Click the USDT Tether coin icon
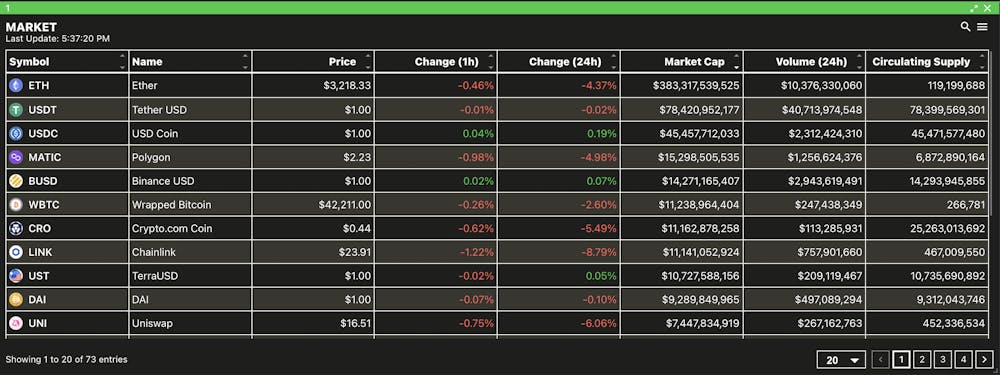Viewport: 1000px width, 375px height. pos(15,110)
